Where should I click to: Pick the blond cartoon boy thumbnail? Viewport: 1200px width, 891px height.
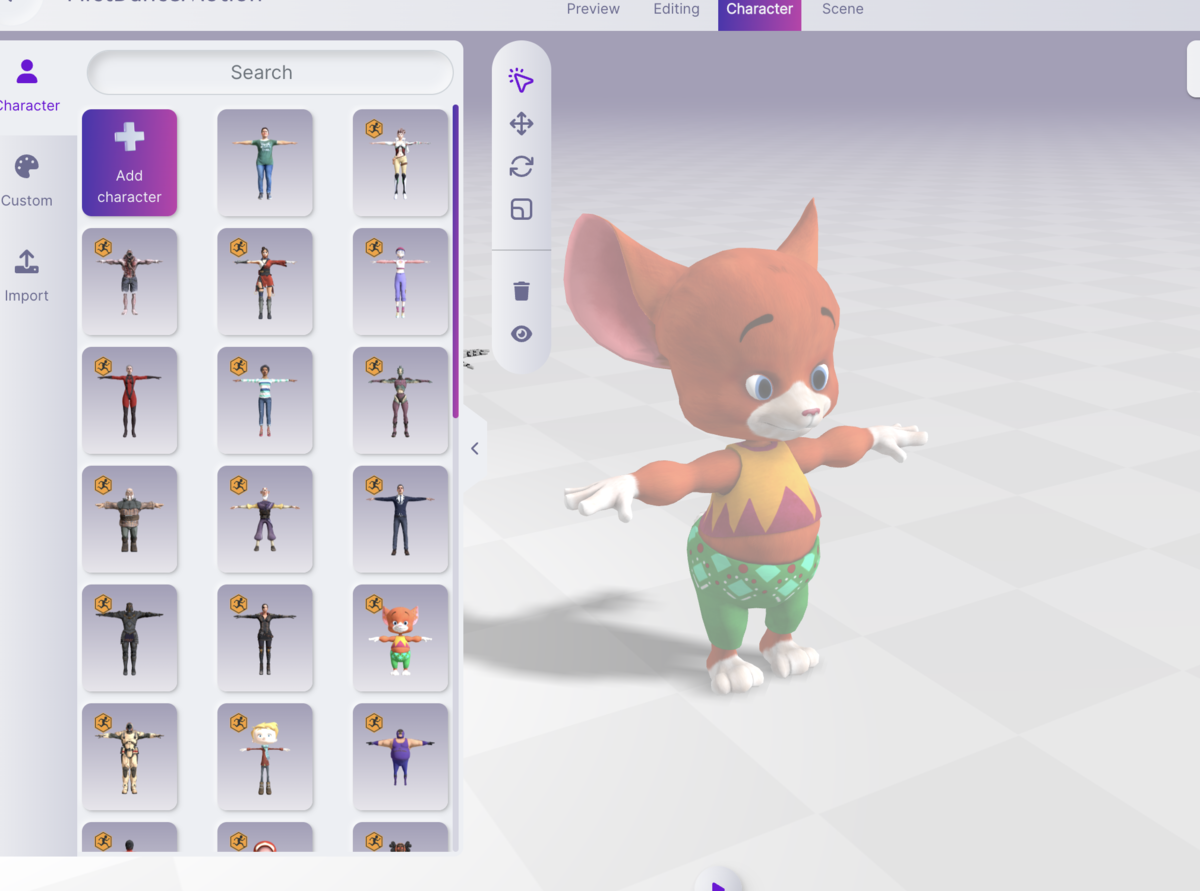pyautogui.click(x=265, y=757)
